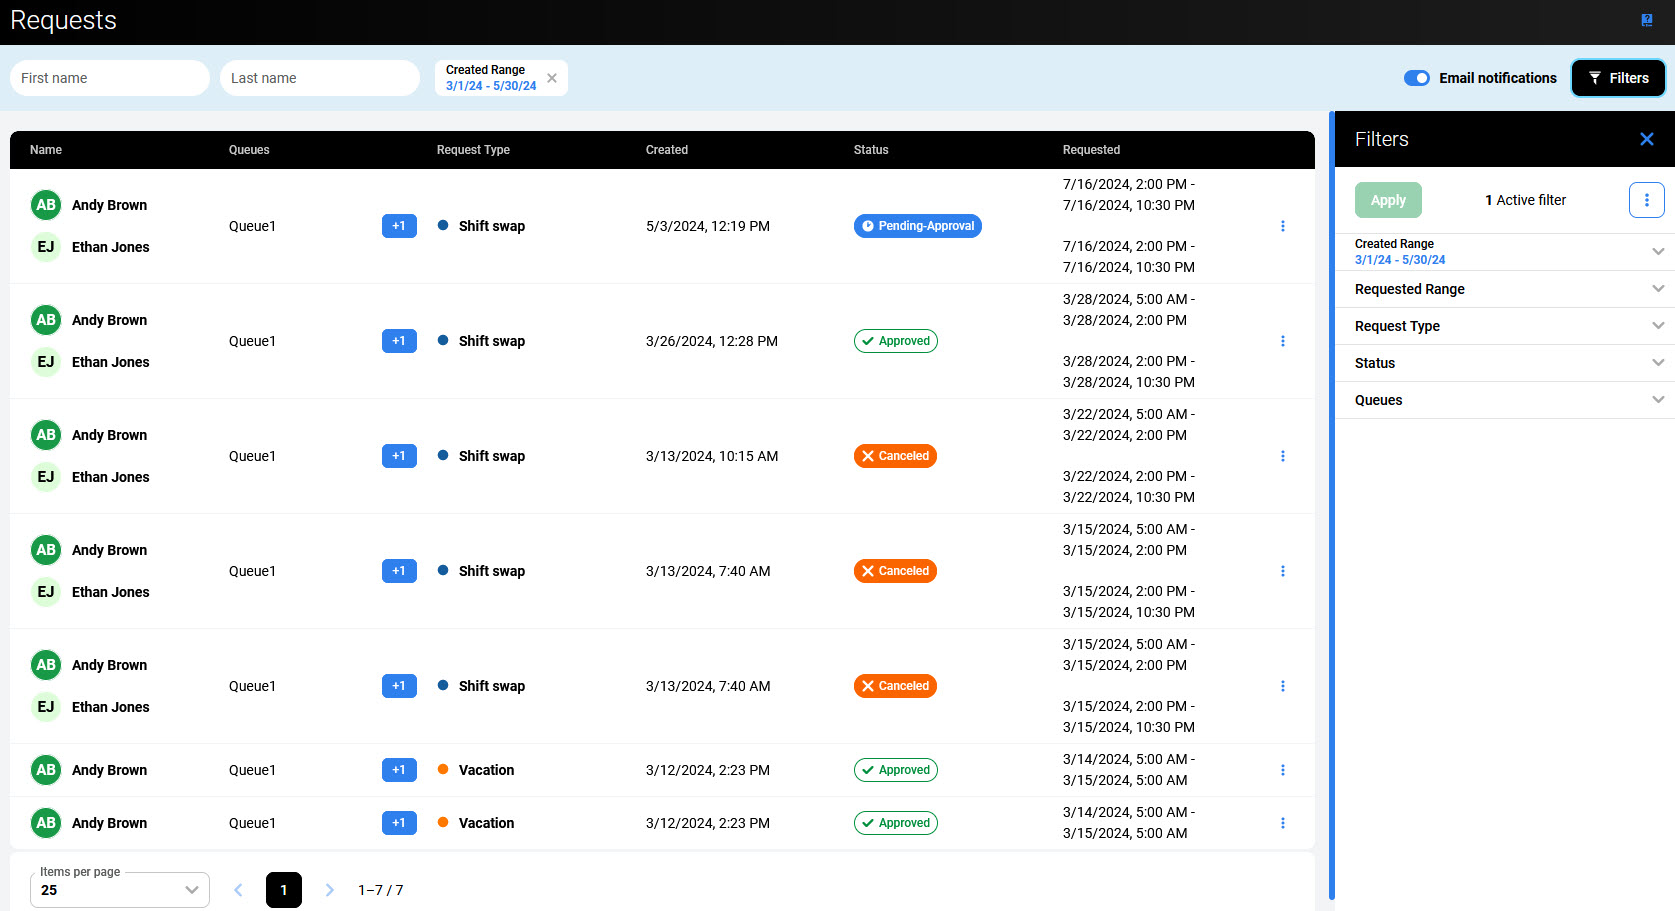Remove the Created Range filter chip

click(552, 78)
